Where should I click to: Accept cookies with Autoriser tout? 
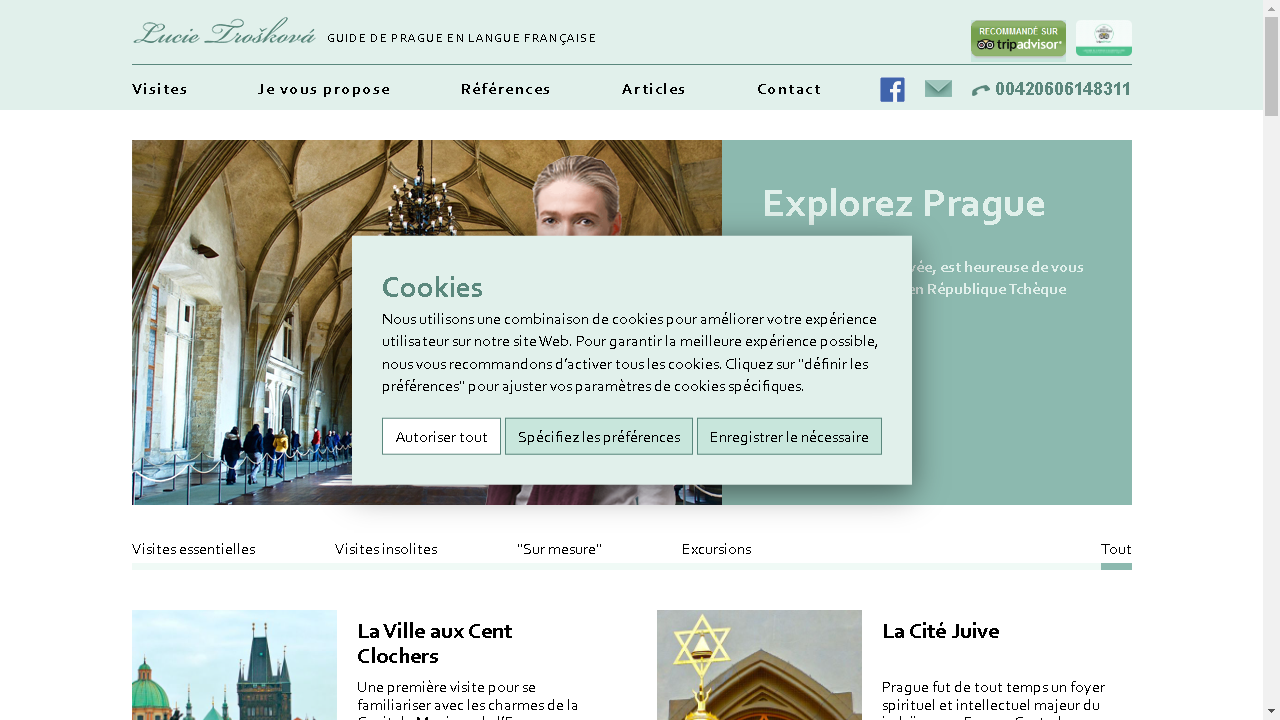point(441,436)
